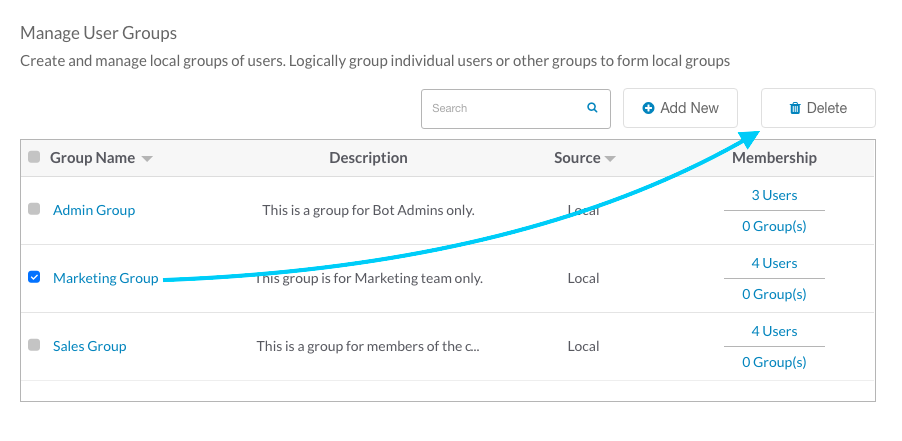The image size is (902, 441).
Task: View 3 Users in Admin Group
Action: pyautogui.click(x=774, y=195)
